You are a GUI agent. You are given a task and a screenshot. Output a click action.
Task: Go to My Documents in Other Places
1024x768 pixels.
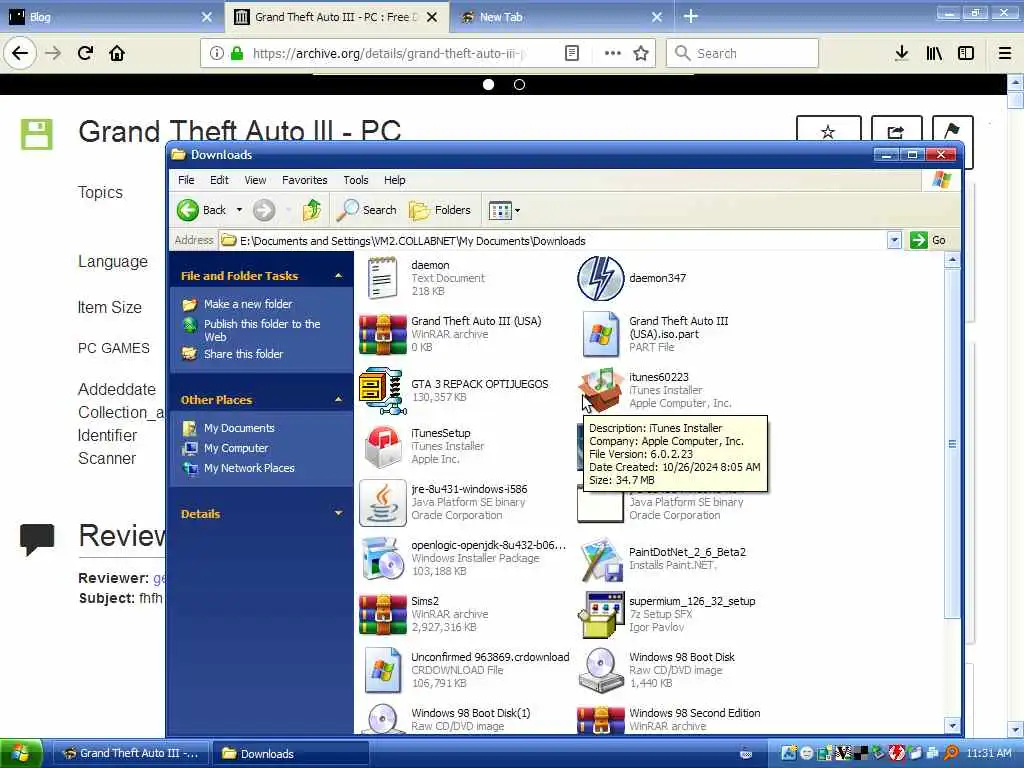[239, 428]
